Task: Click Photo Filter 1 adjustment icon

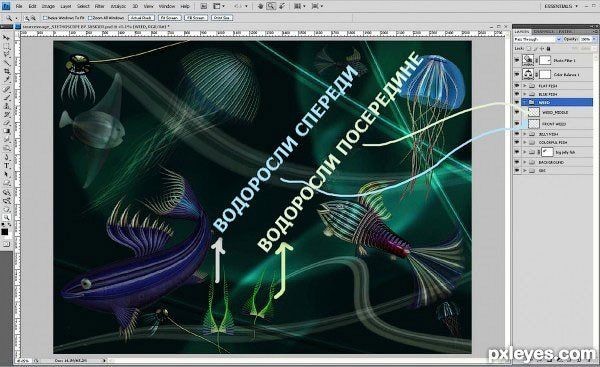Action: [528, 60]
